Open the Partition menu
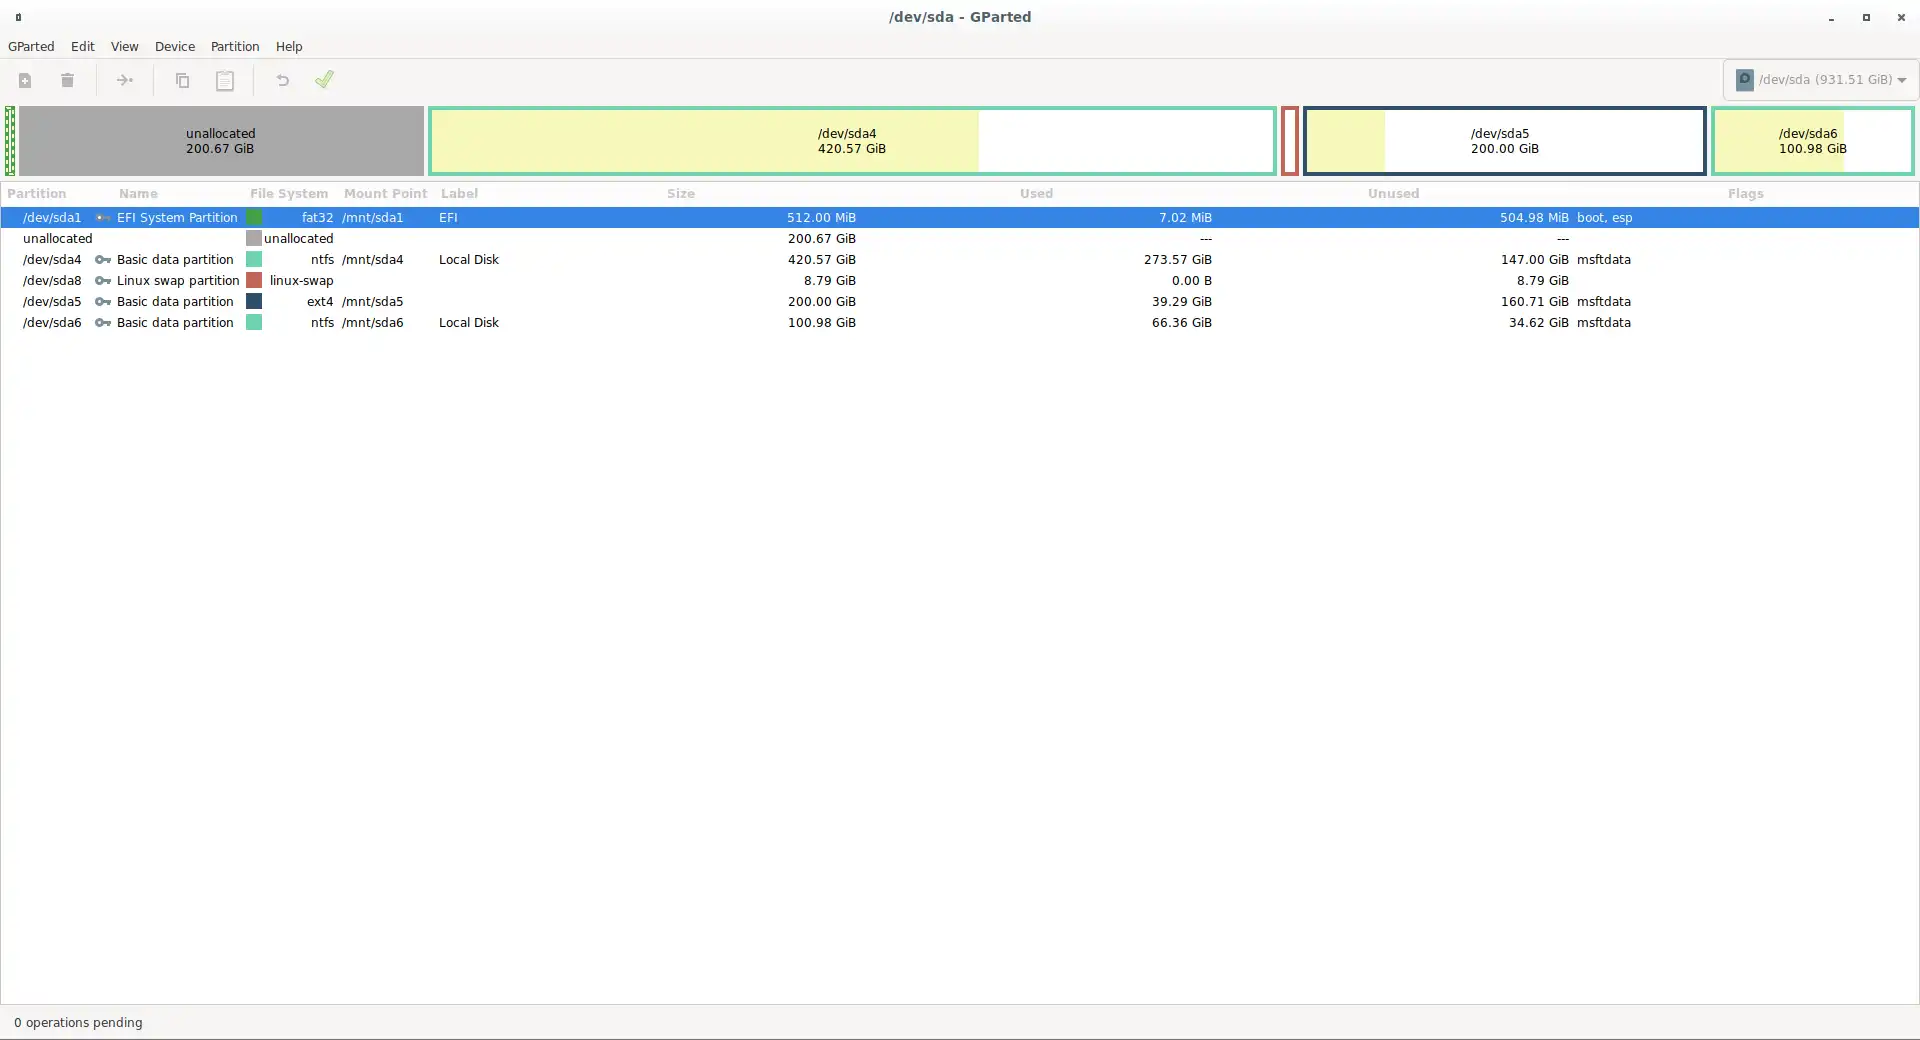The width and height of the screenshot is (1920, 1040). [235, 47]
